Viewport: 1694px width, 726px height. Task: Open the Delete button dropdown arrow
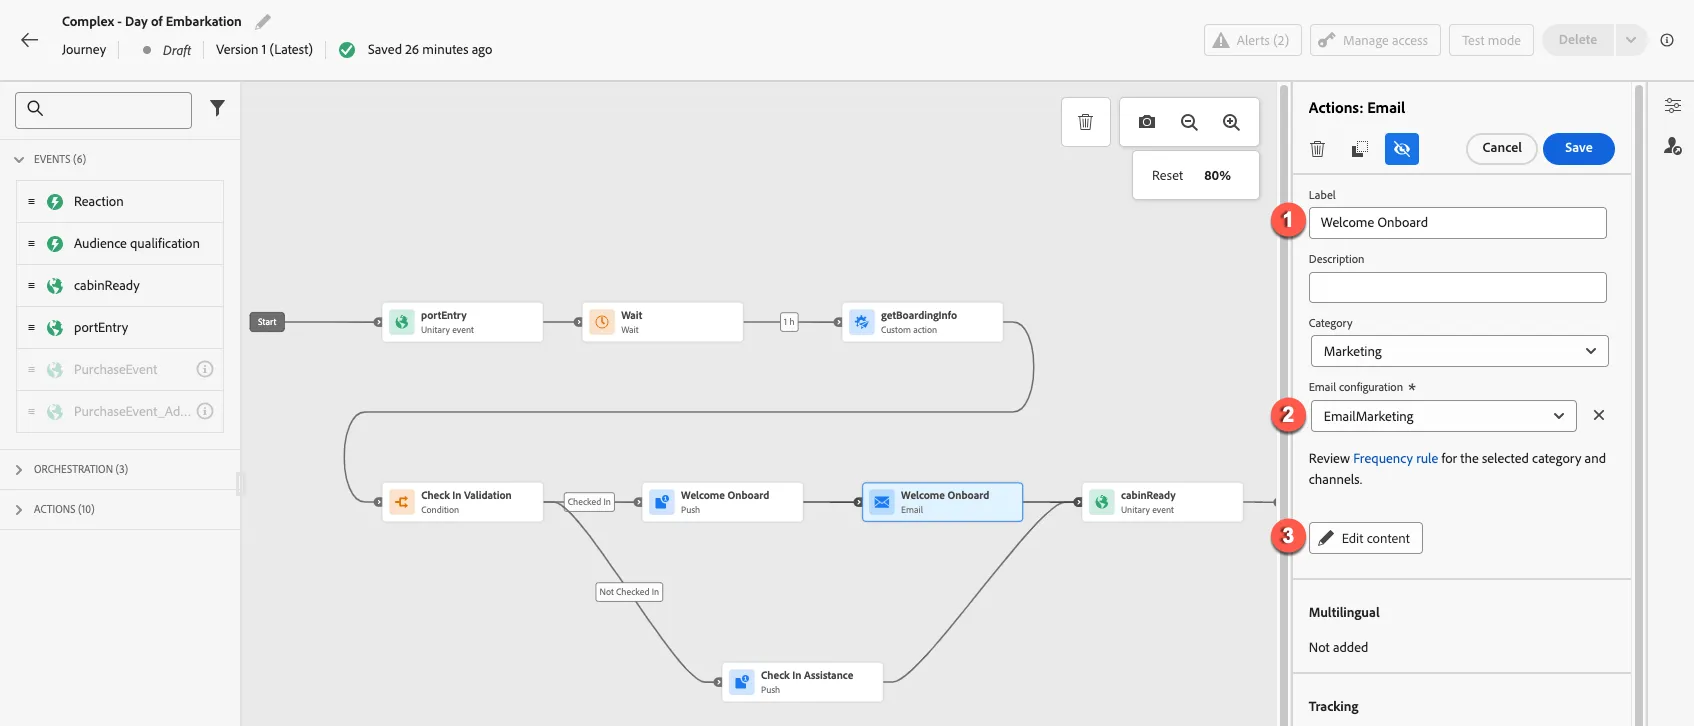click(1630, 40)
